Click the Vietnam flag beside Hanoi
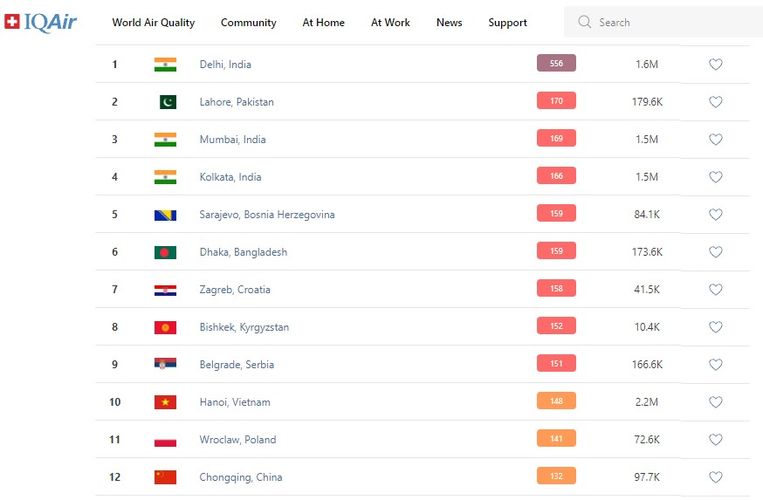Screen dimensions: 763x500 (165, 402)
